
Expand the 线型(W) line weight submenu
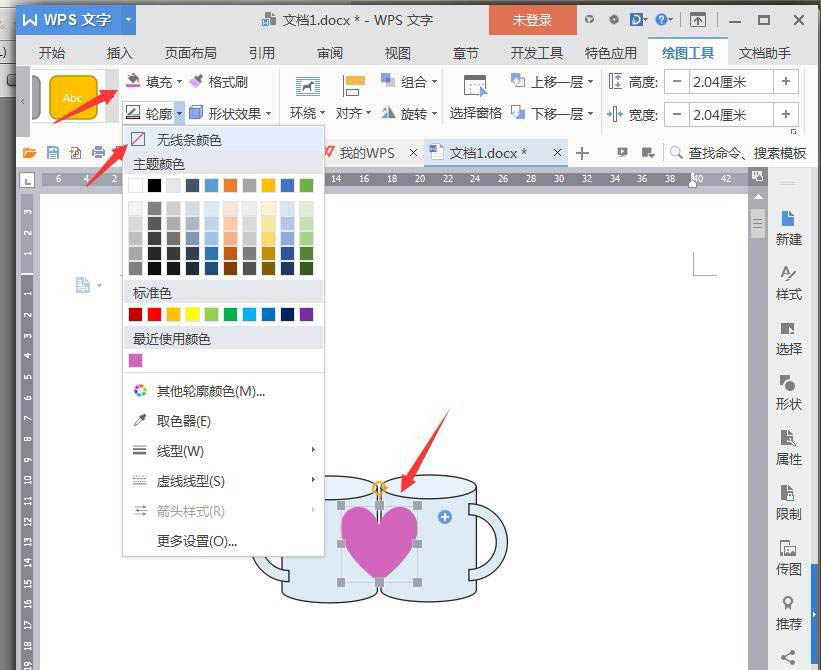pyautogui.click(x=223, y=451)
